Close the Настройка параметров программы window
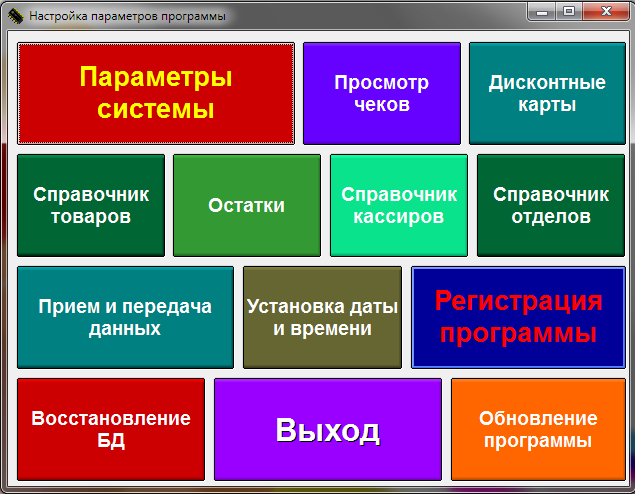Image resolution: width=635 pixels, height=494 pixels. point(606,12)
